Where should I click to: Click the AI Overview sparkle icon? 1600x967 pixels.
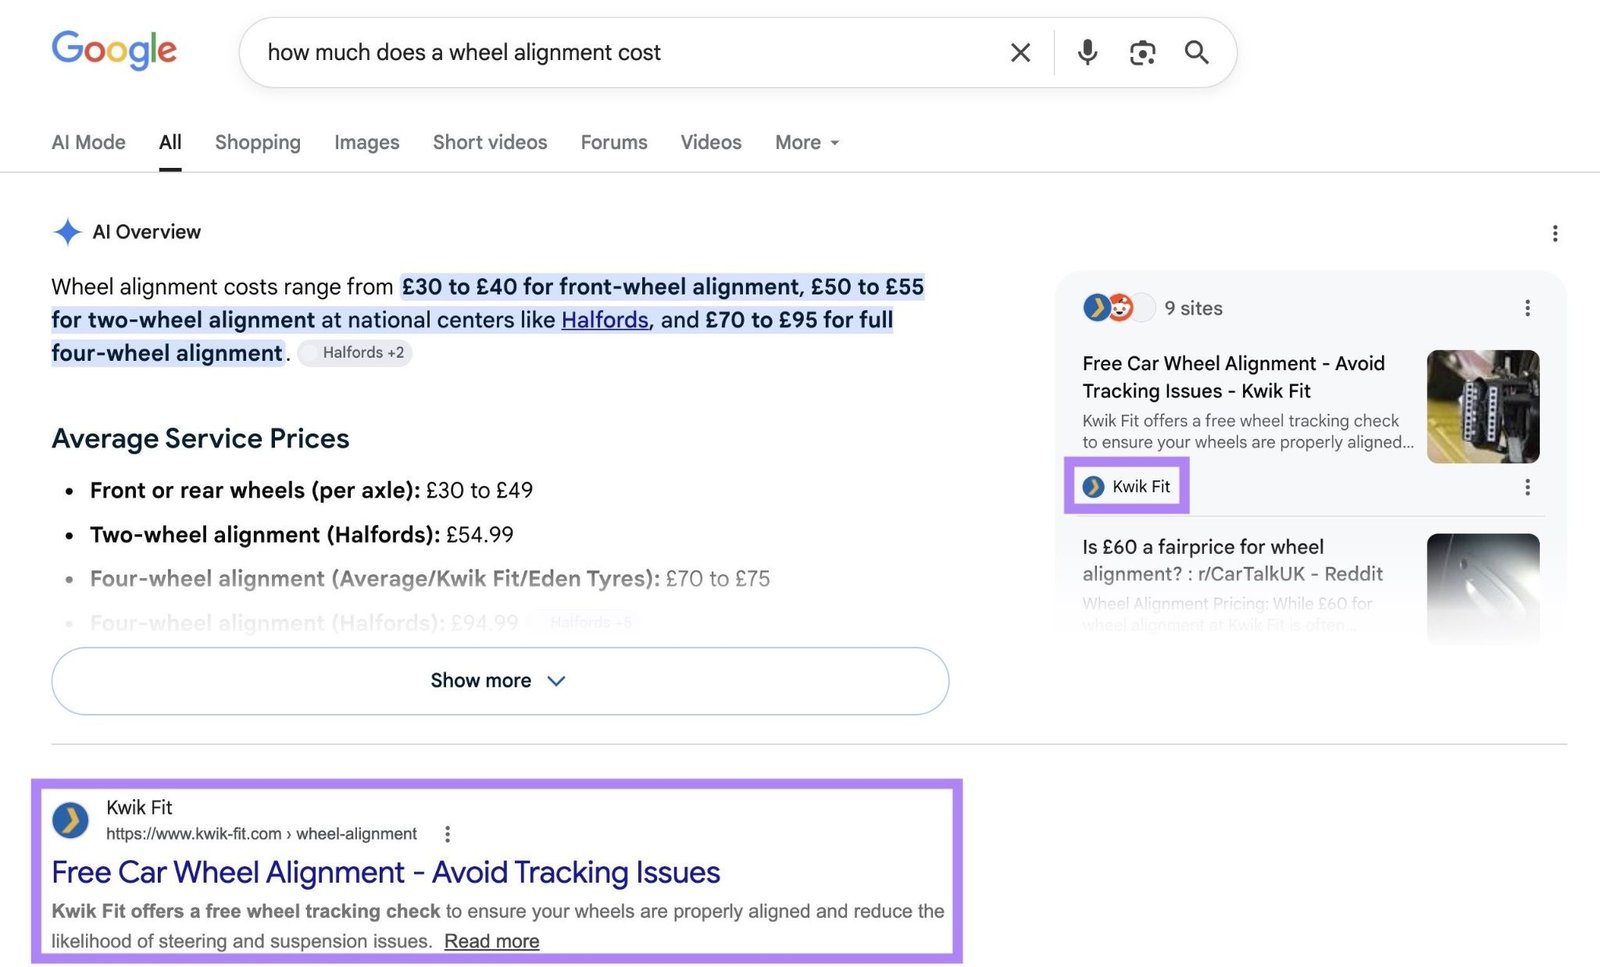tap(67, 232)
